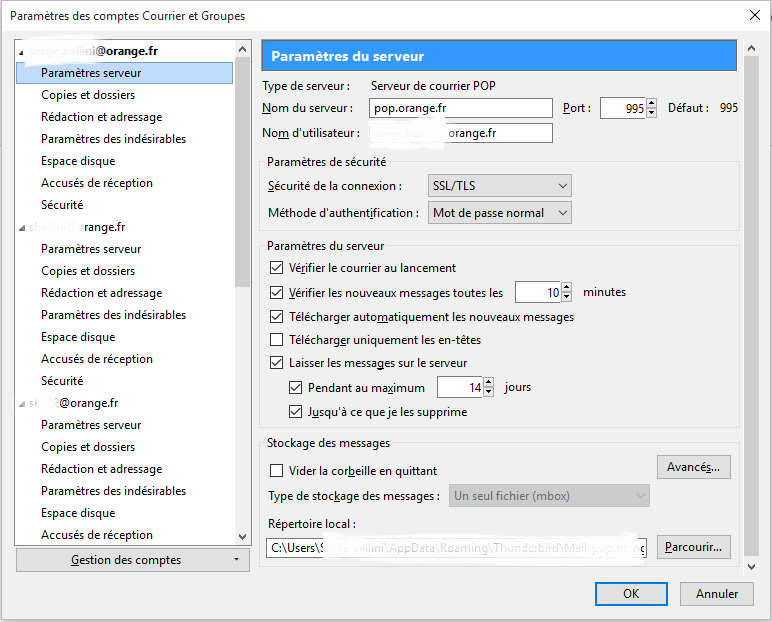The image size is (772, 622).
Task: Toggle Vérifier le courrier au lancement
Action: [277, 268]
